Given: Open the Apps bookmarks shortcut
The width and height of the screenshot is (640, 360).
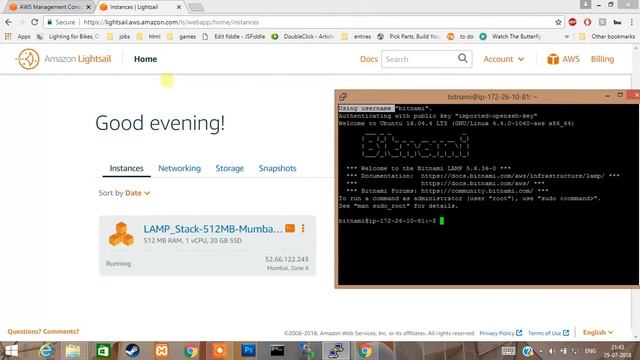Looking at the screenshot, I should 18,36.
